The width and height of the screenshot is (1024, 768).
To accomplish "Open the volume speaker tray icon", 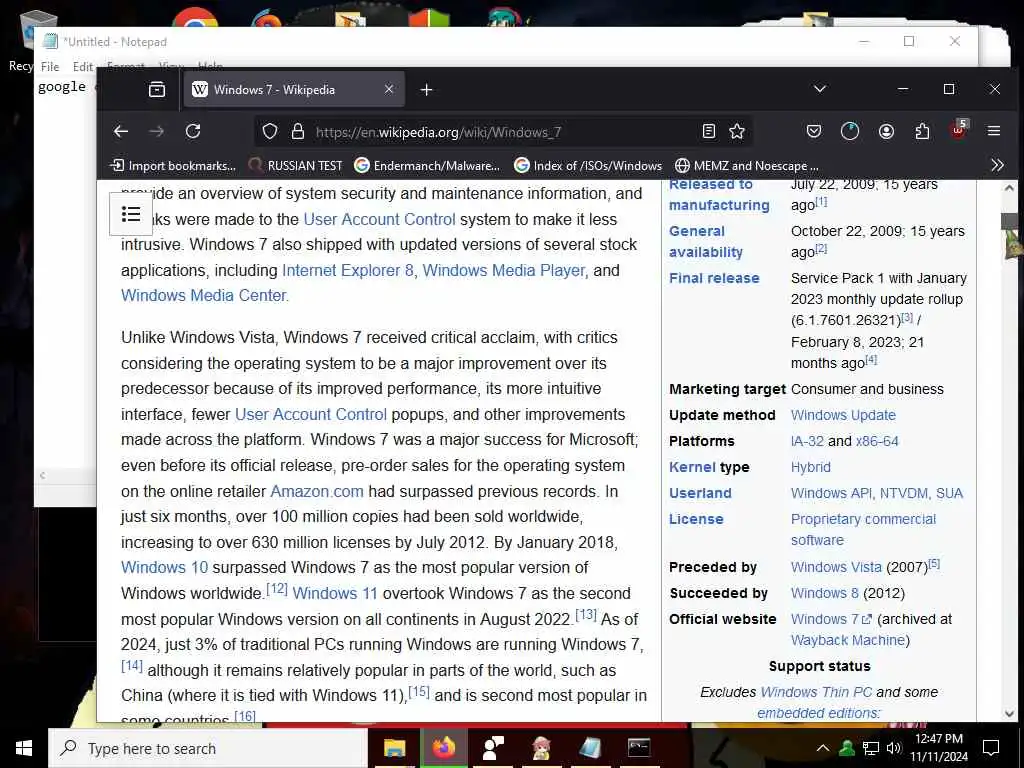I will click(x=894, y=748).
